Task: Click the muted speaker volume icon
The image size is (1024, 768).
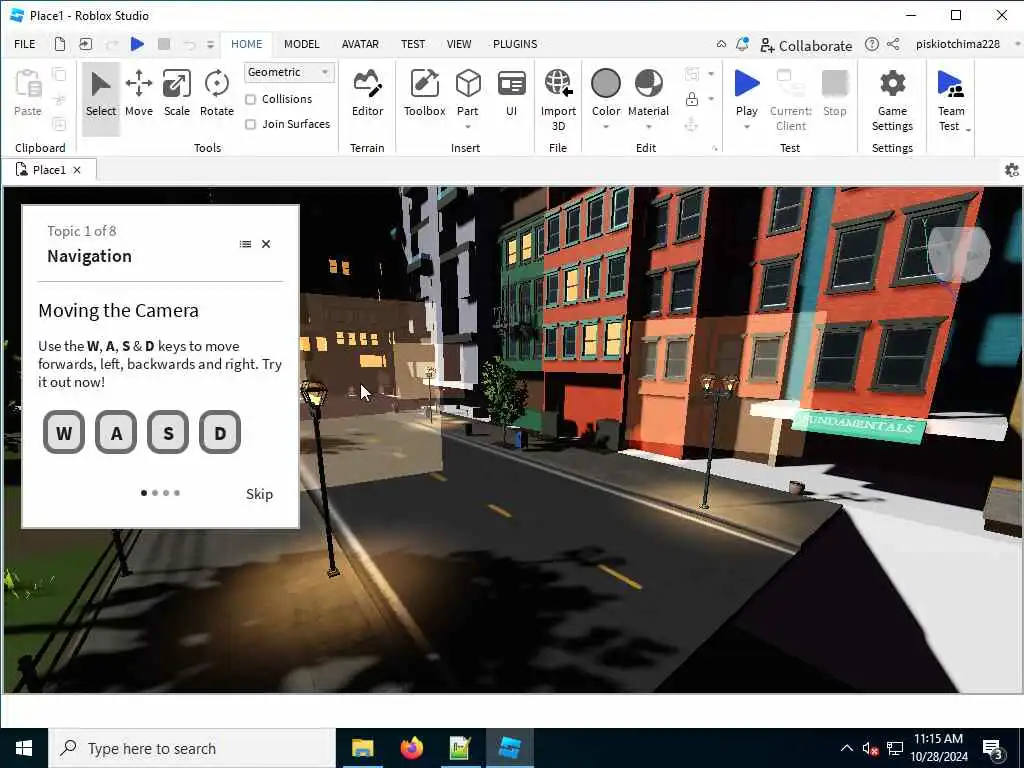Action: tap(870, 749)
